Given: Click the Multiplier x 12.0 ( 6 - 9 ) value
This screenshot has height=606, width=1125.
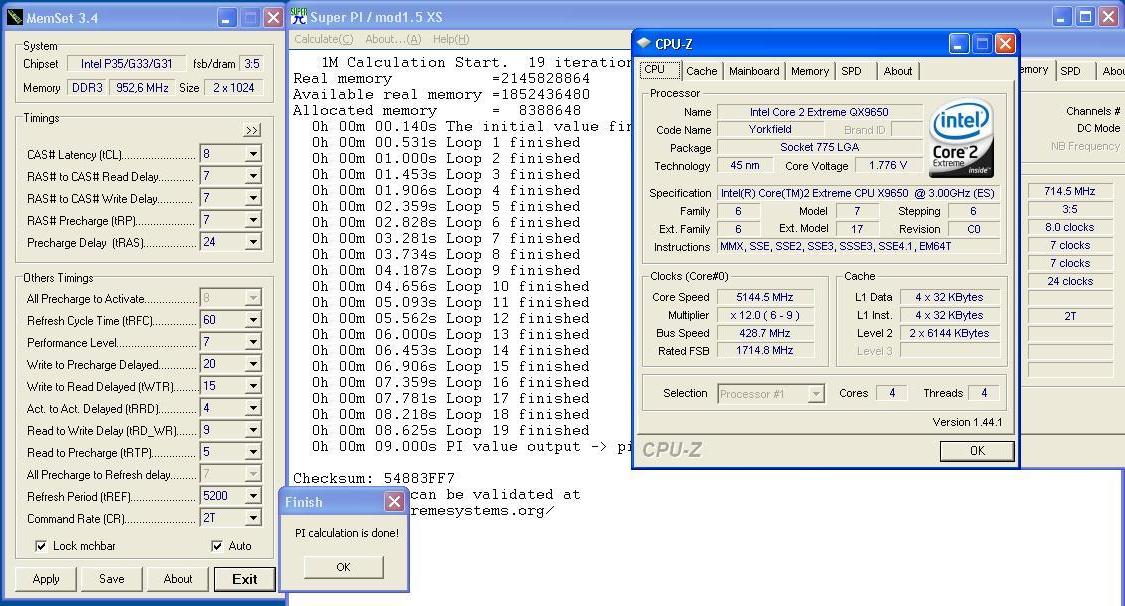Looking at the screenshot, I should click(x=764, y=315).
